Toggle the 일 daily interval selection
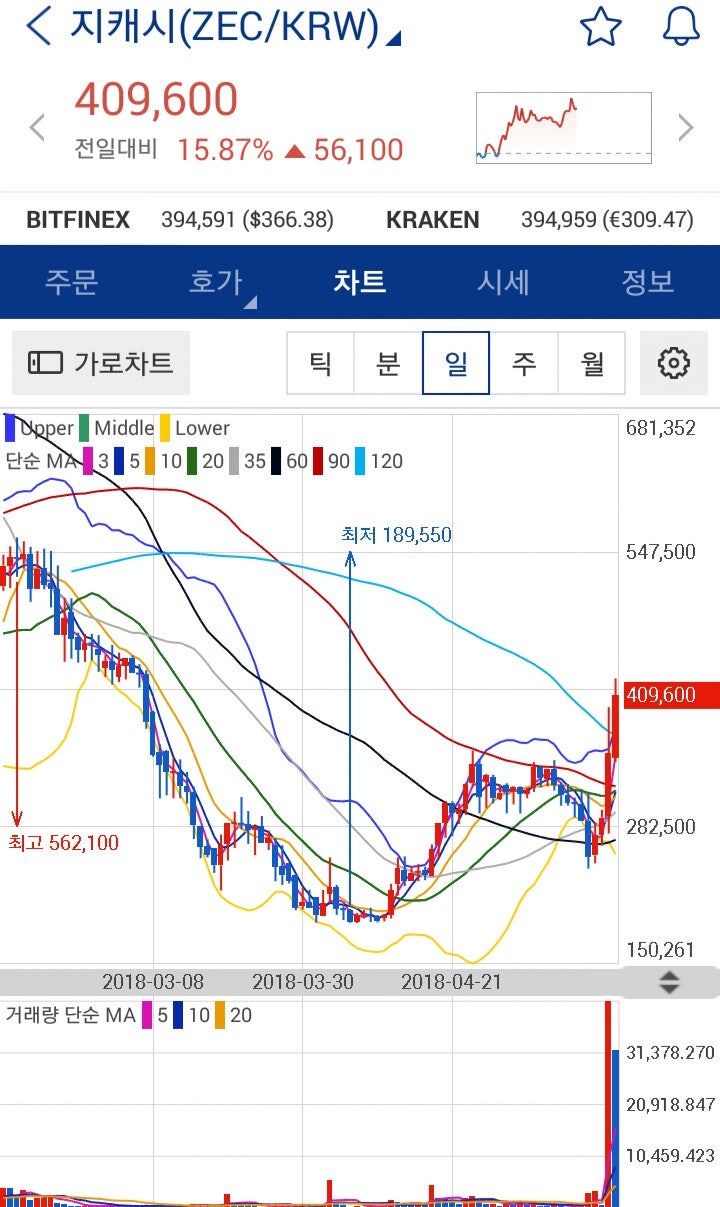Screen dimensions: 720x1207 click(456, 363)
